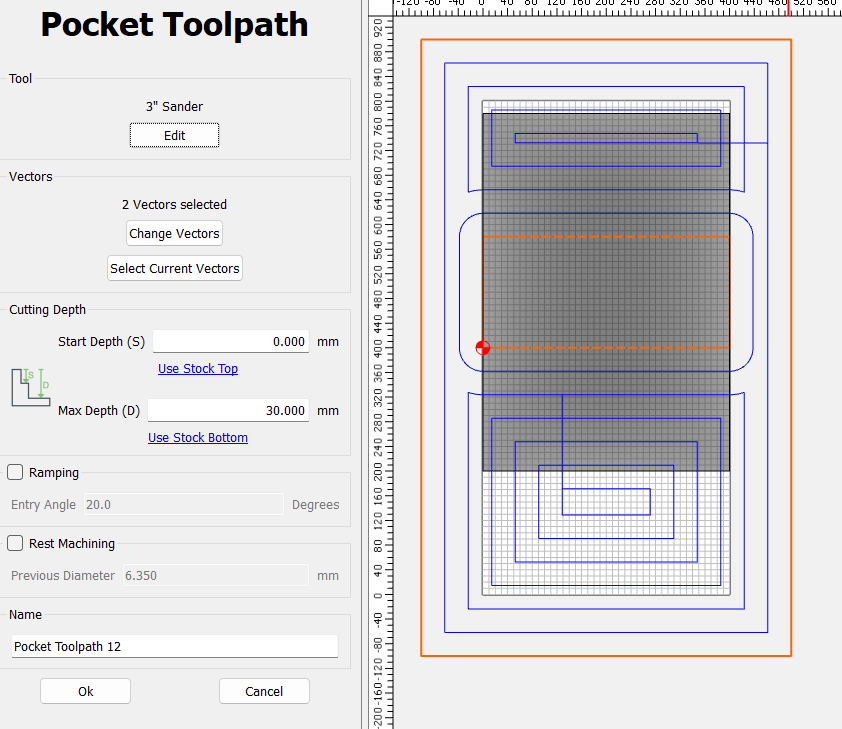842x729 pixels.
Task: Focus the Start Depth (S) input field
Action: (x=231, y=341)
